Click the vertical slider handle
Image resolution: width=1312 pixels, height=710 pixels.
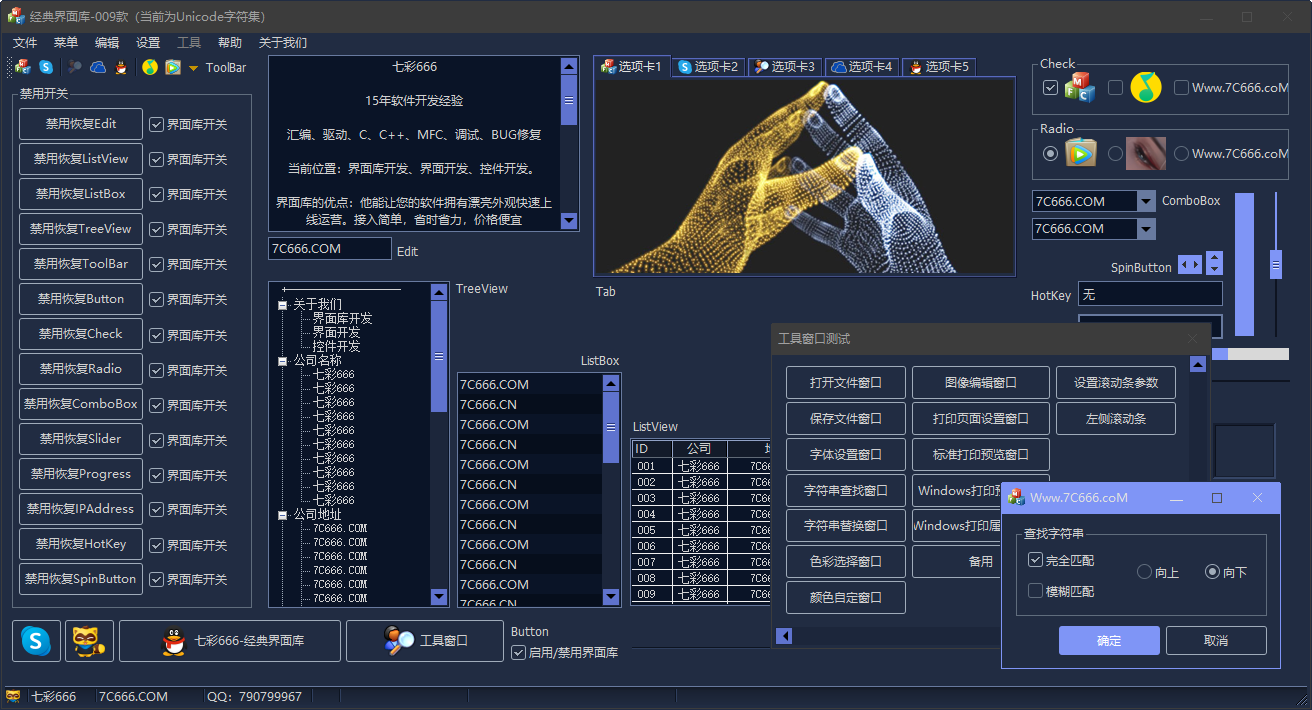pyautogui.click(x=1276, y=265)
